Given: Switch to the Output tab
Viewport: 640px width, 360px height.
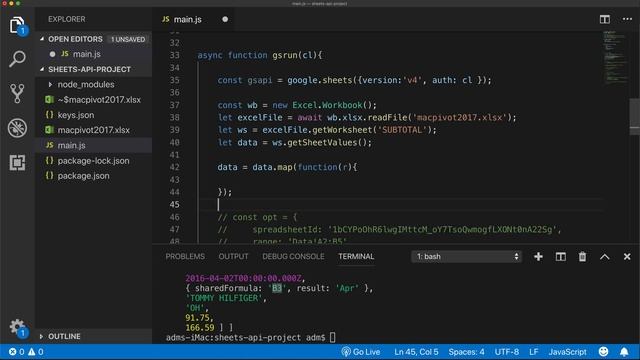Looking at the screenshot, I should click(233, 256).
